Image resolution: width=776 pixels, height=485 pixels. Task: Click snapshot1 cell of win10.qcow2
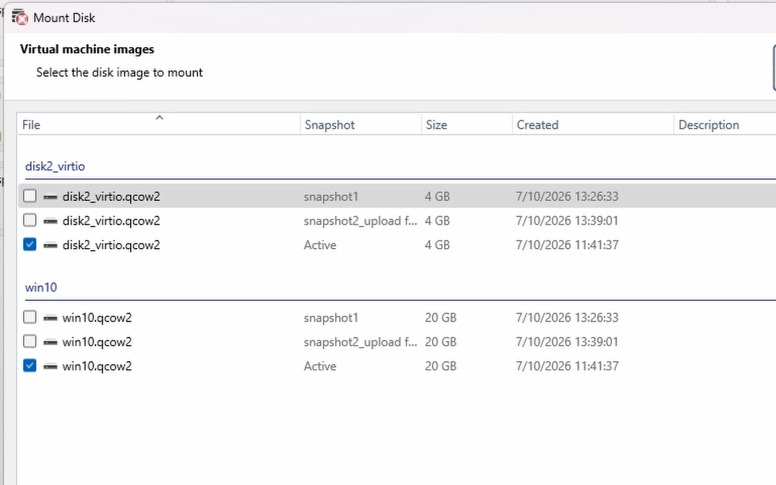coord(331,318)
